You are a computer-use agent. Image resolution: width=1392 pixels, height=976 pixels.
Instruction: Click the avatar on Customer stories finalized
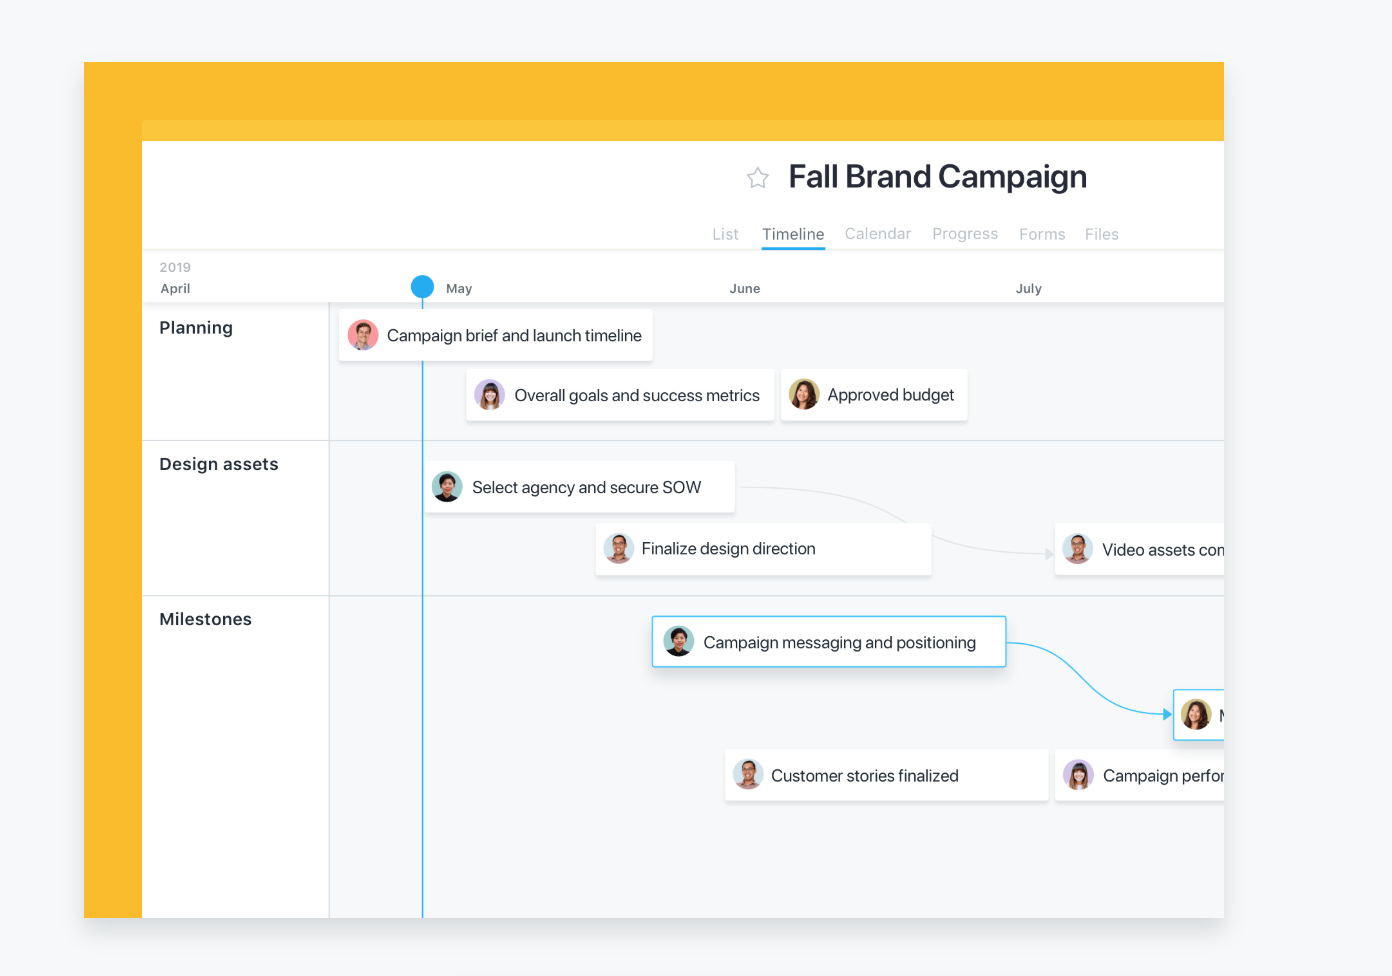pyautogui.click(x=747, y=774)
